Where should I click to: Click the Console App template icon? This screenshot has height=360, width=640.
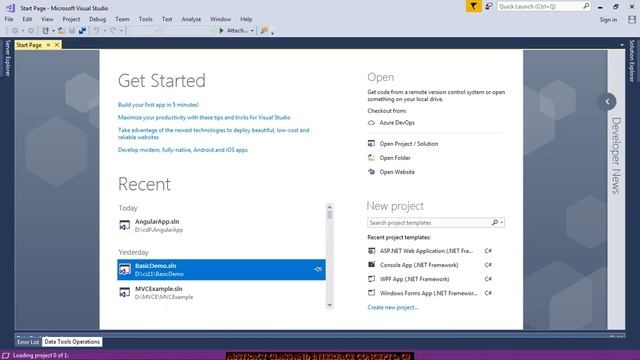[x=371, y=264]
